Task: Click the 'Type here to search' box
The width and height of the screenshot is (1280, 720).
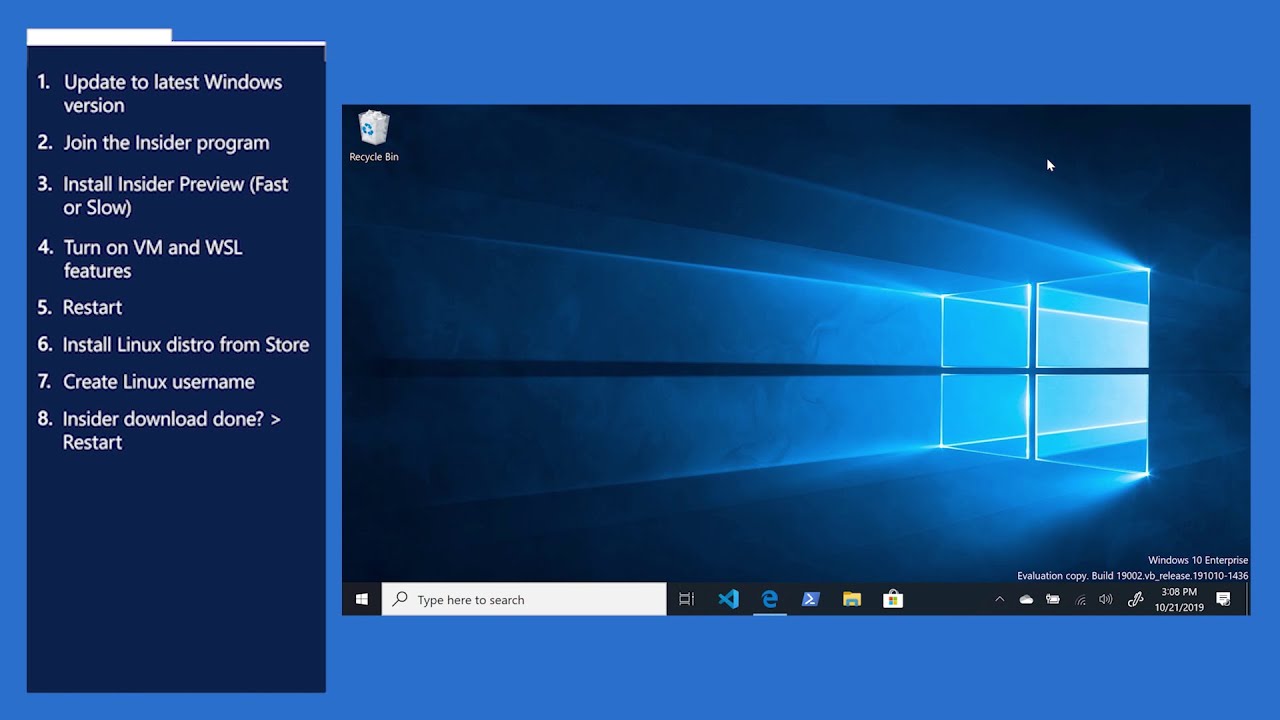Action: coord(524,600)
